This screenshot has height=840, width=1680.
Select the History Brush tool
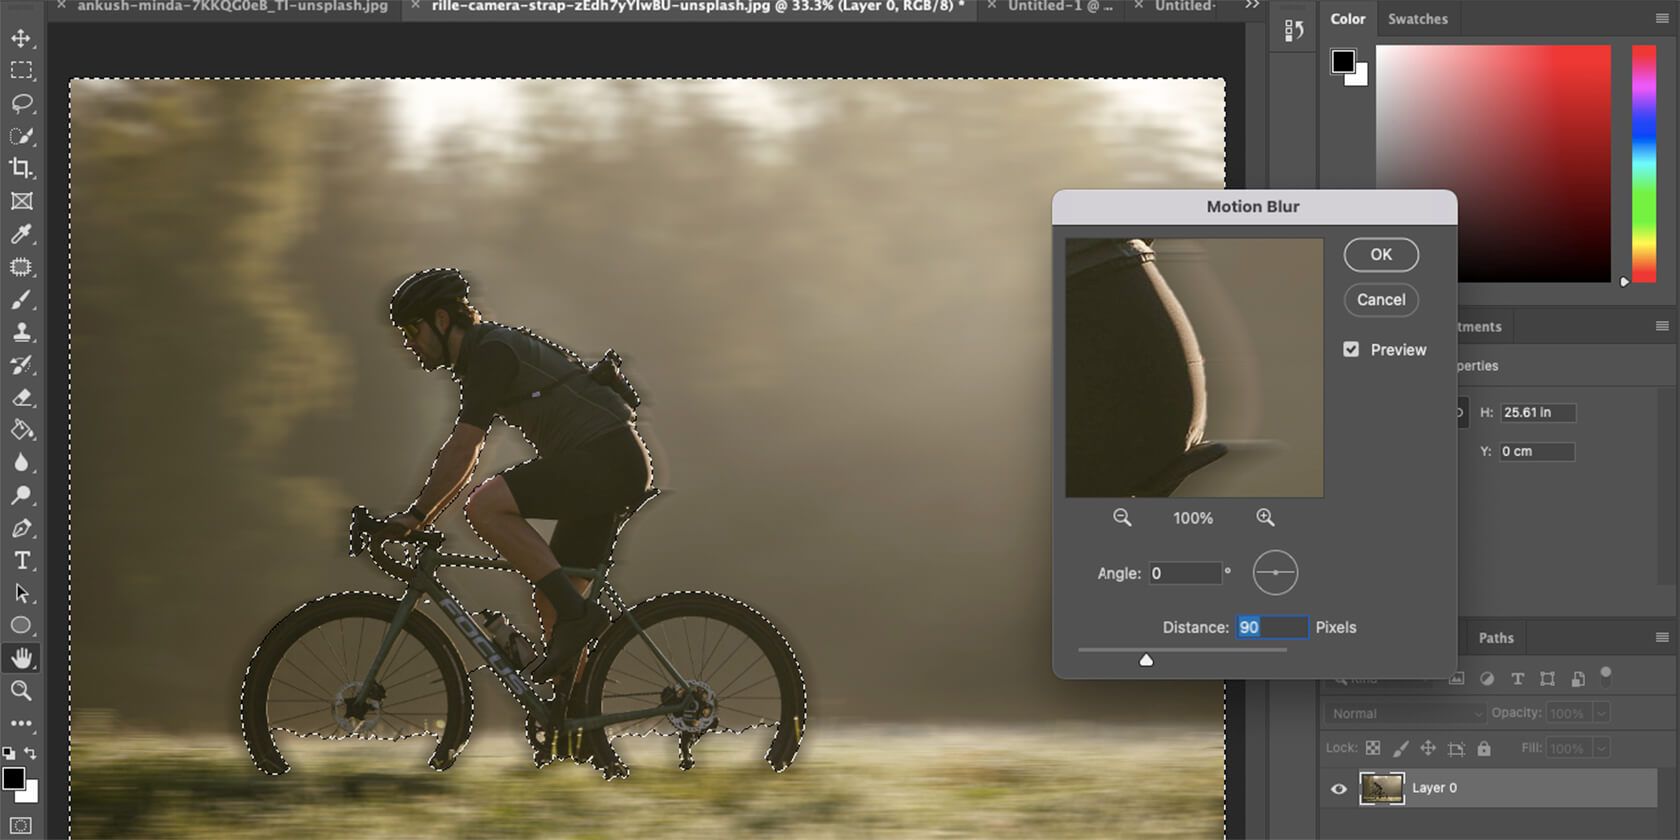point(21,365)
